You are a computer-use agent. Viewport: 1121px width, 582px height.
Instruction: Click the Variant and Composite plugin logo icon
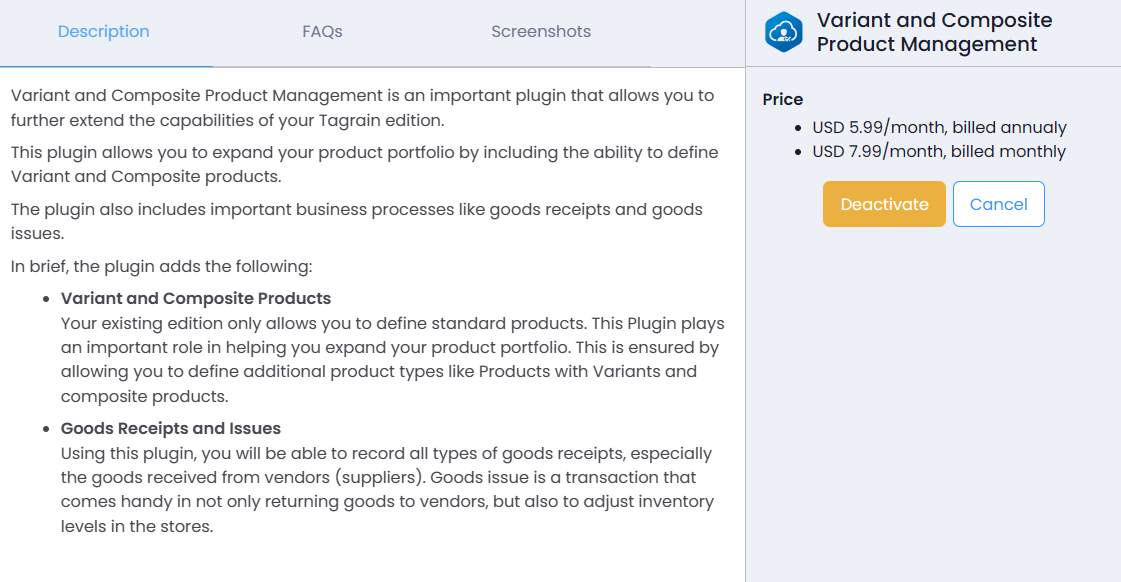click(x=784, y=32)
